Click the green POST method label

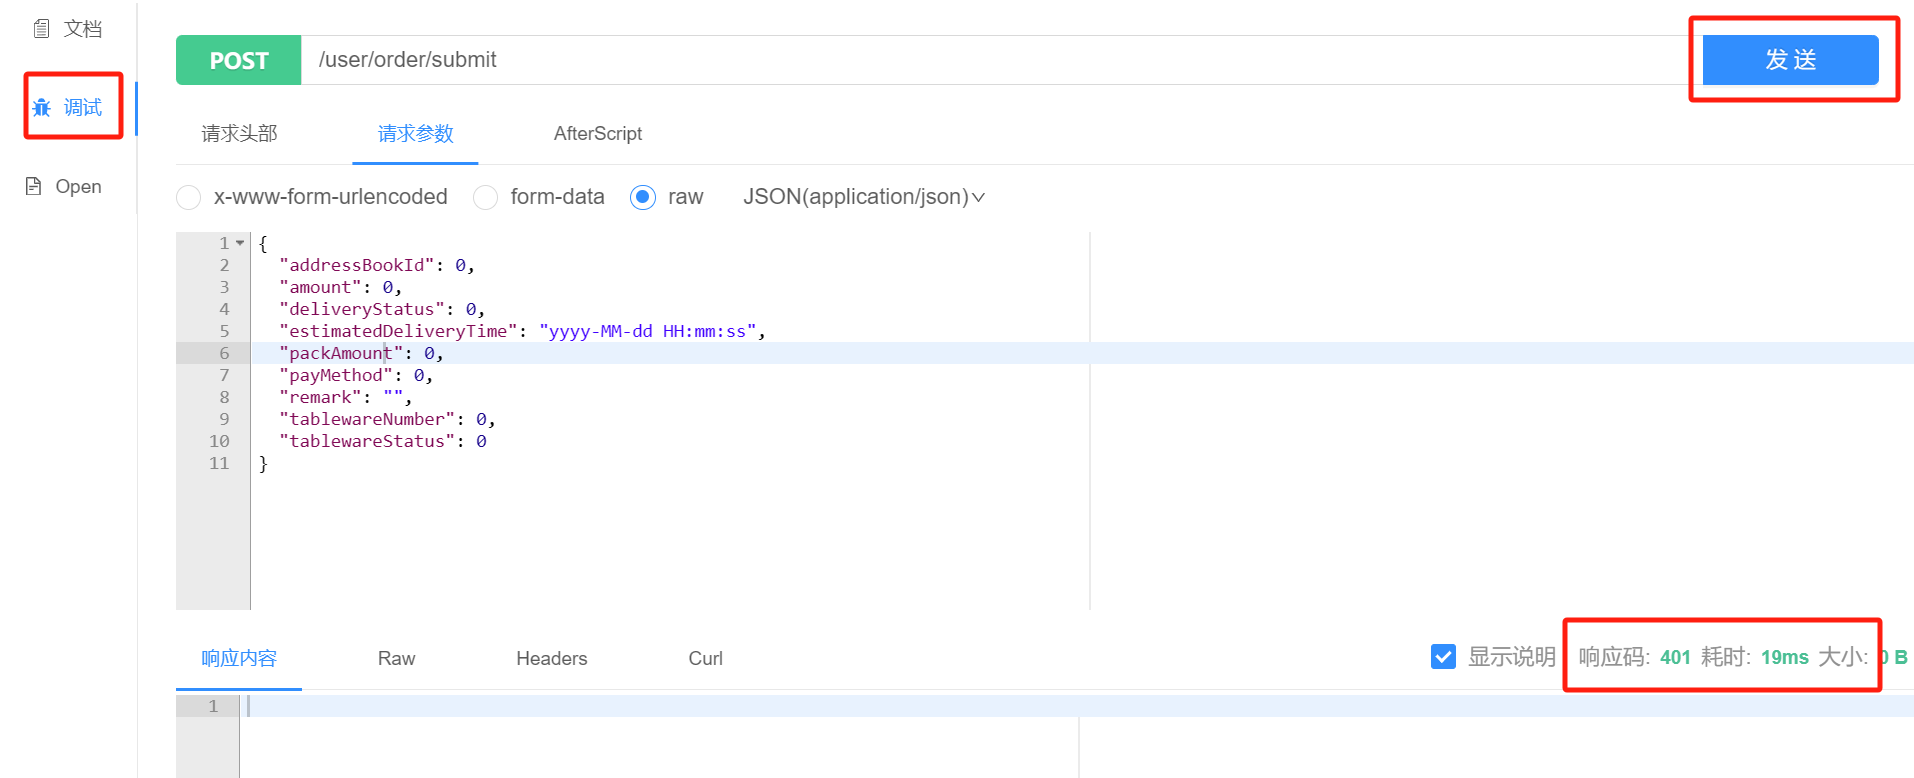(x=239, y=60)
